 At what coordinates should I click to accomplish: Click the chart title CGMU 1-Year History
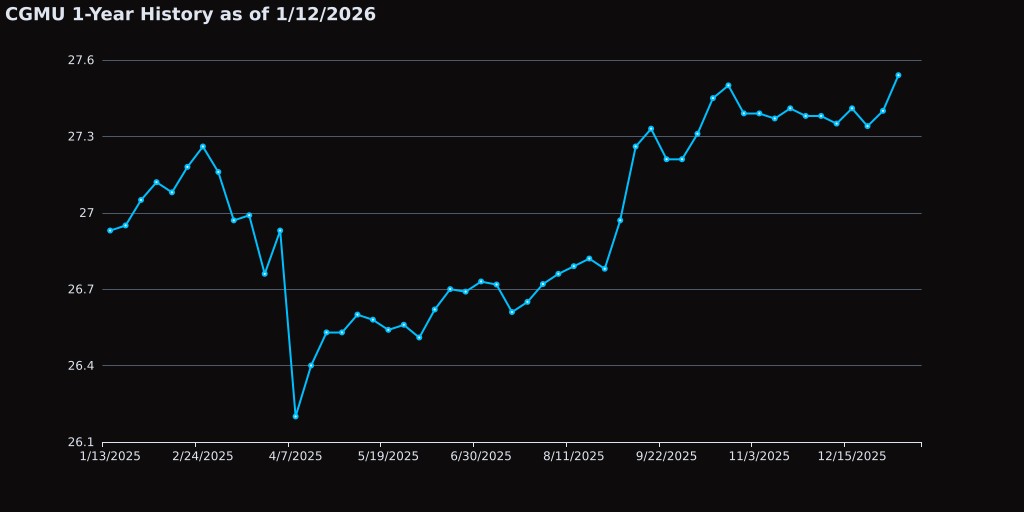pos(190,14)
